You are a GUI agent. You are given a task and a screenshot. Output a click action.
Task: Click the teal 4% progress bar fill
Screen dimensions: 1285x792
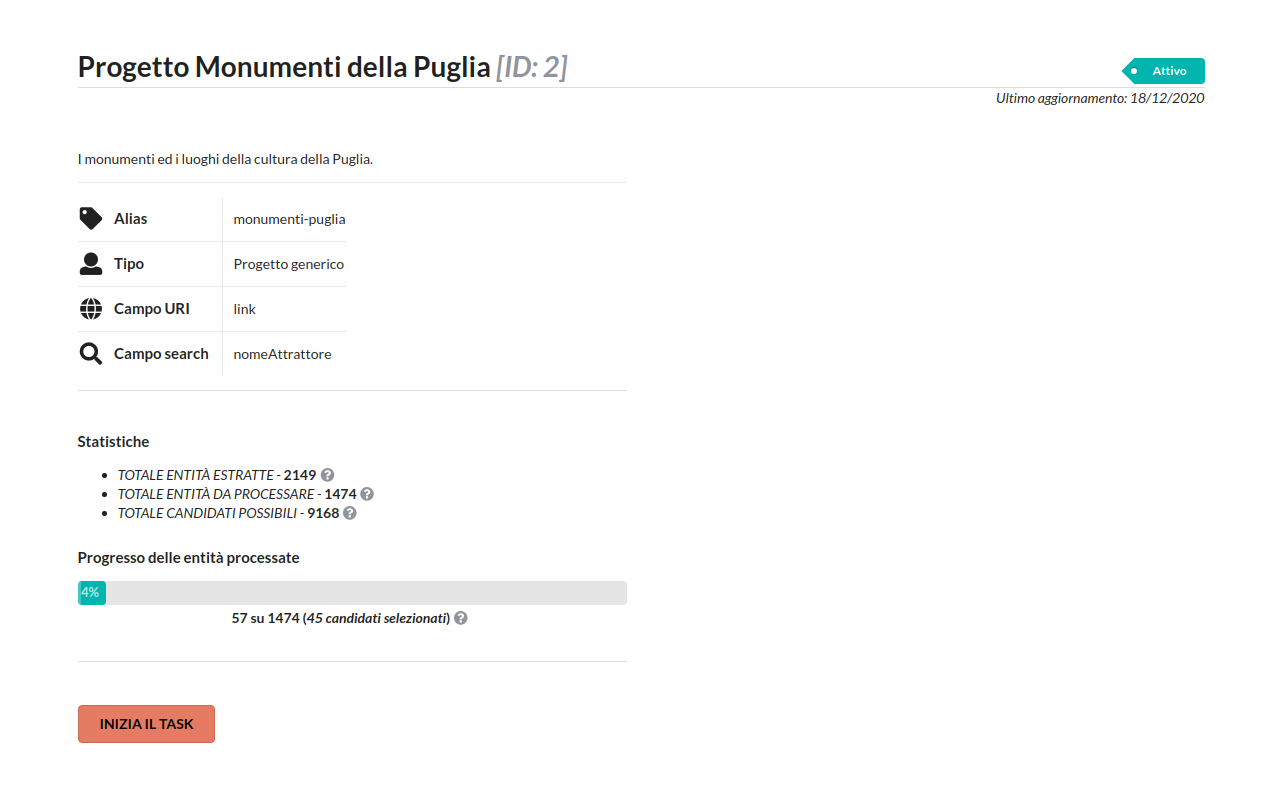click(92, 593)
